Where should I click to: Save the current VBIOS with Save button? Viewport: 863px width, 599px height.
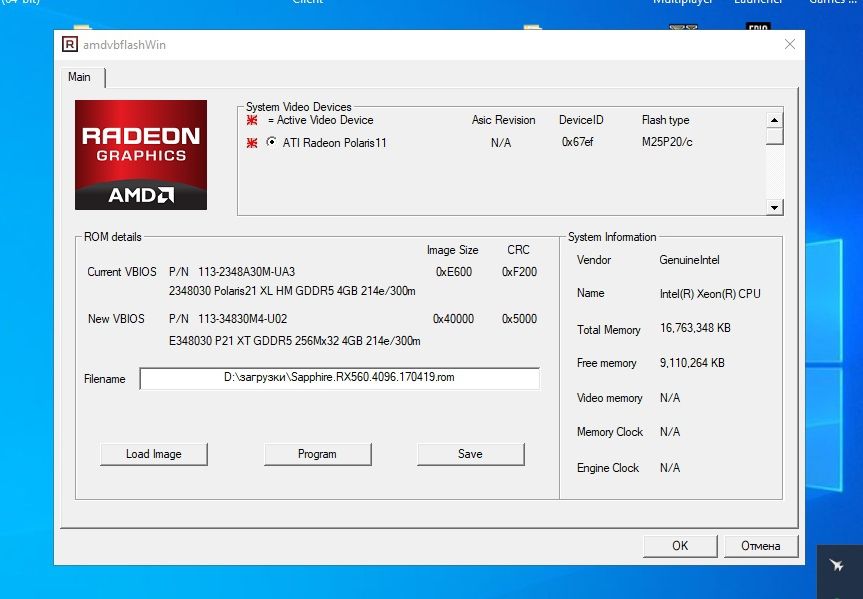coord(471,454)
